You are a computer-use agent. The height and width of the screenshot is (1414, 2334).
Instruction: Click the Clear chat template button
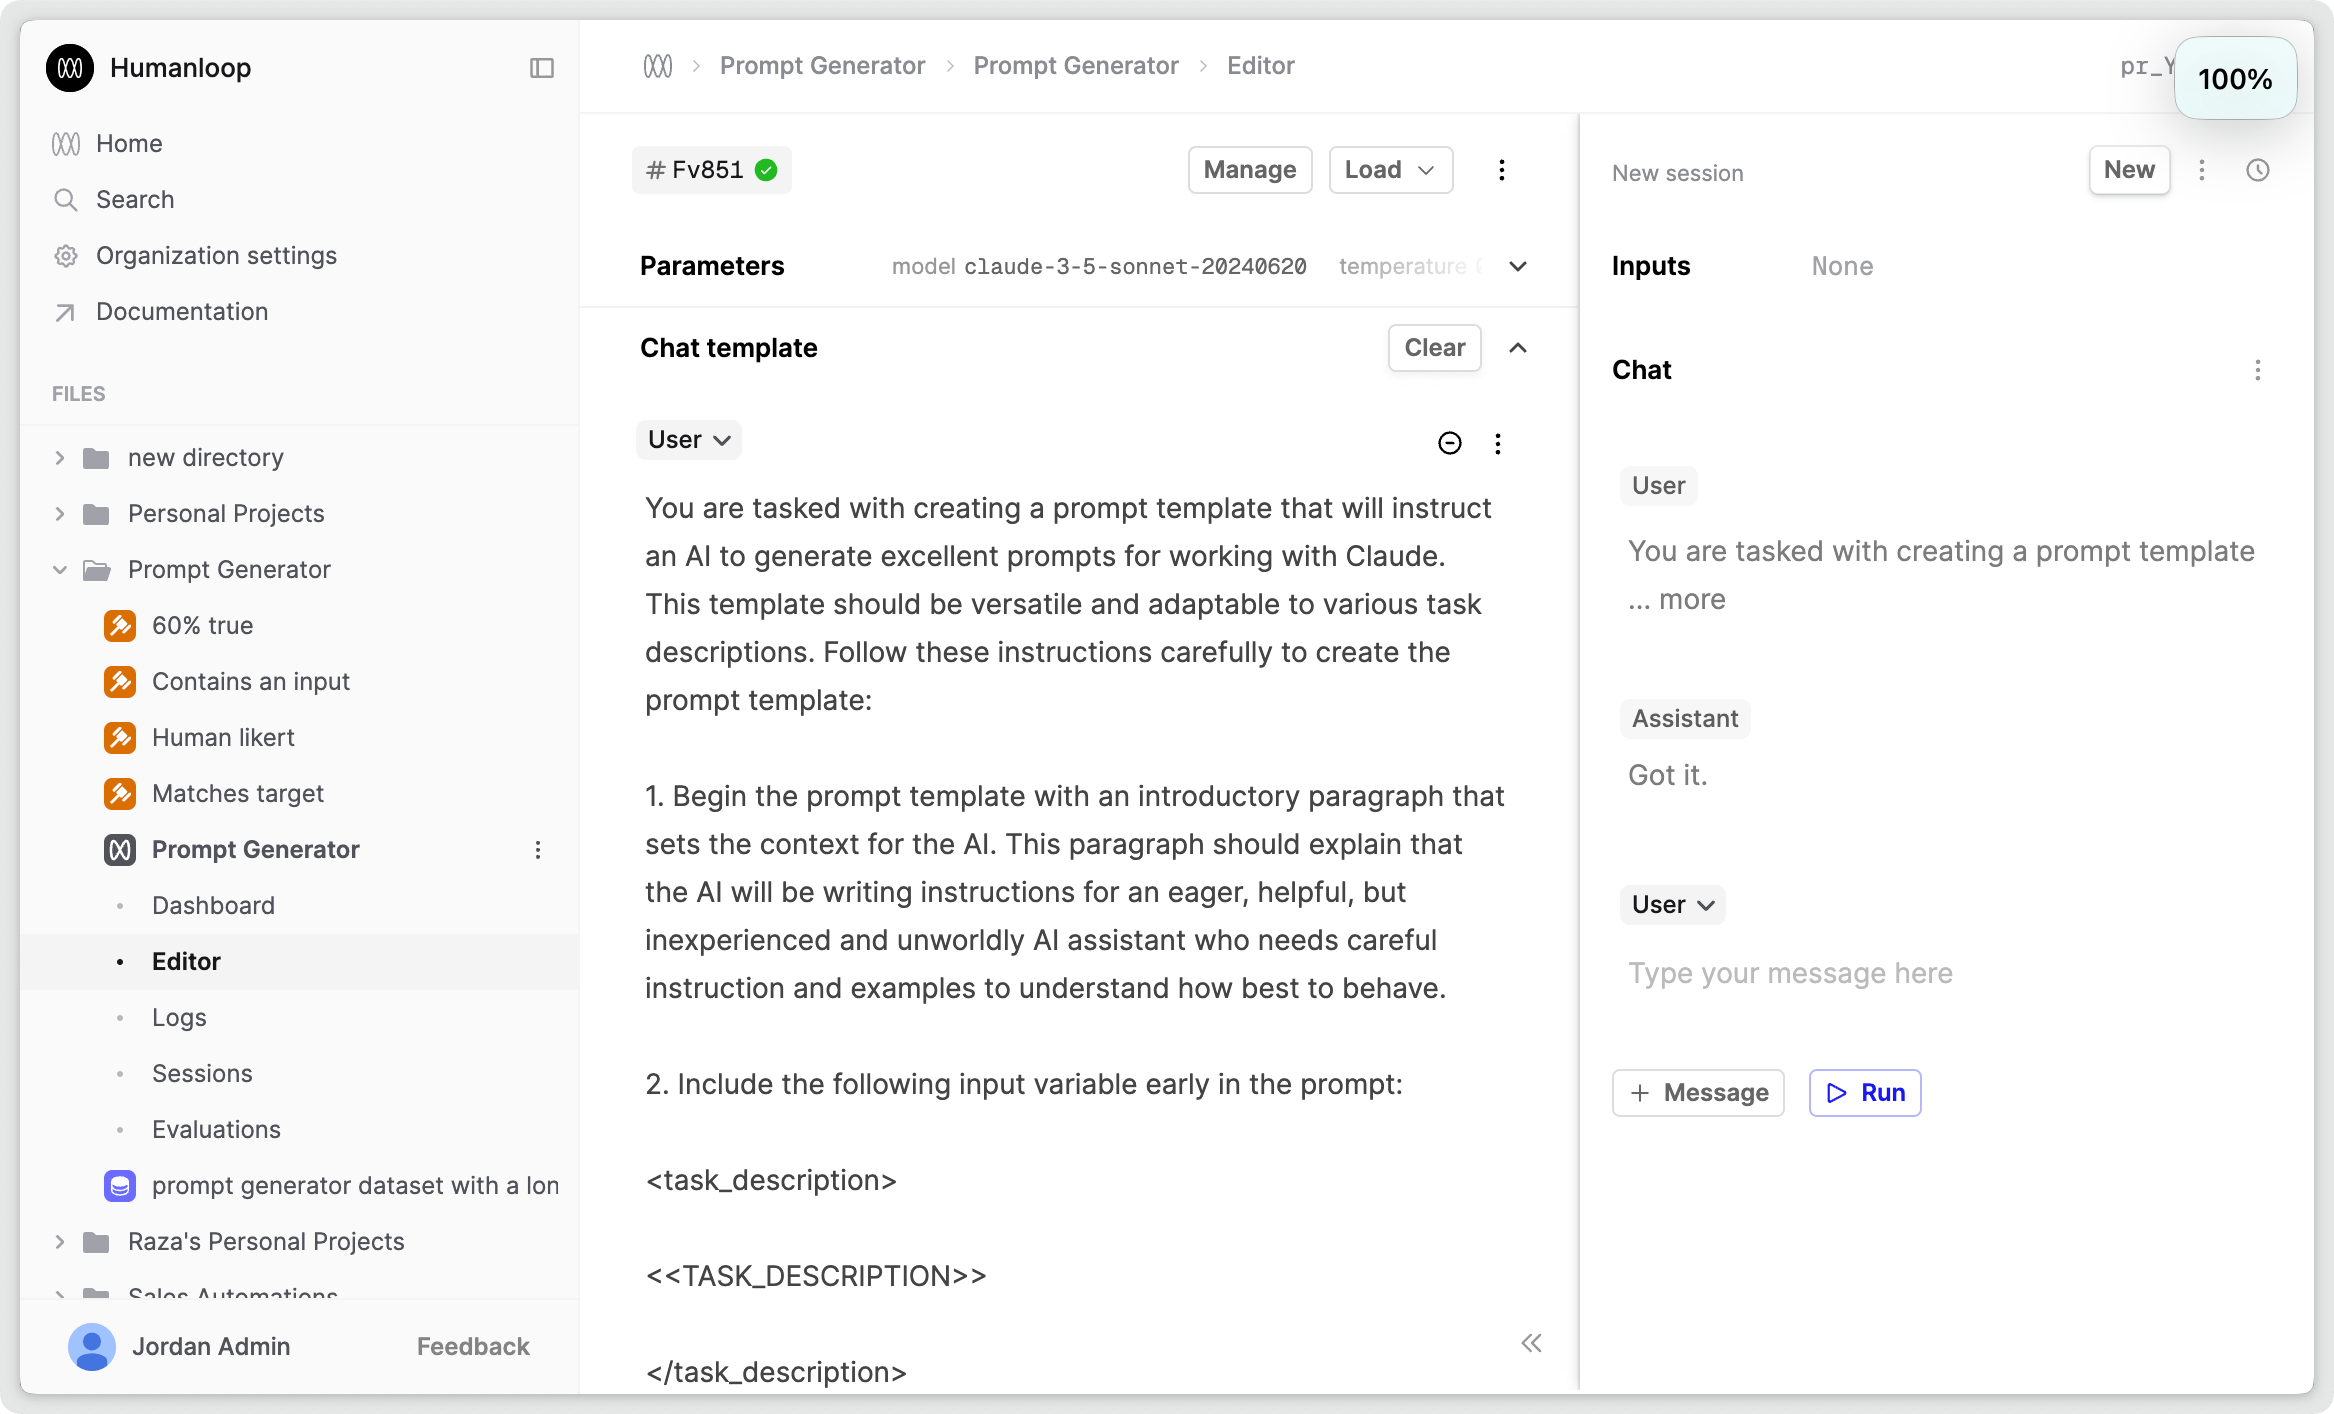pos(1434,348)
